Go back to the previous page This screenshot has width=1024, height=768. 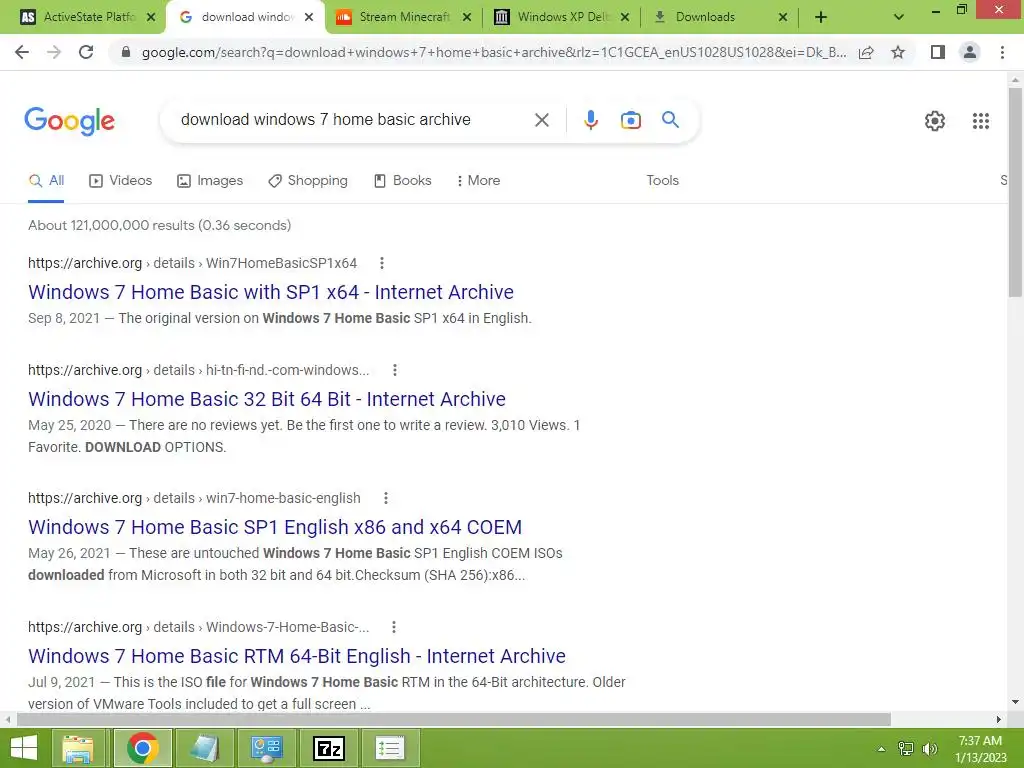(x=22, y=52)
